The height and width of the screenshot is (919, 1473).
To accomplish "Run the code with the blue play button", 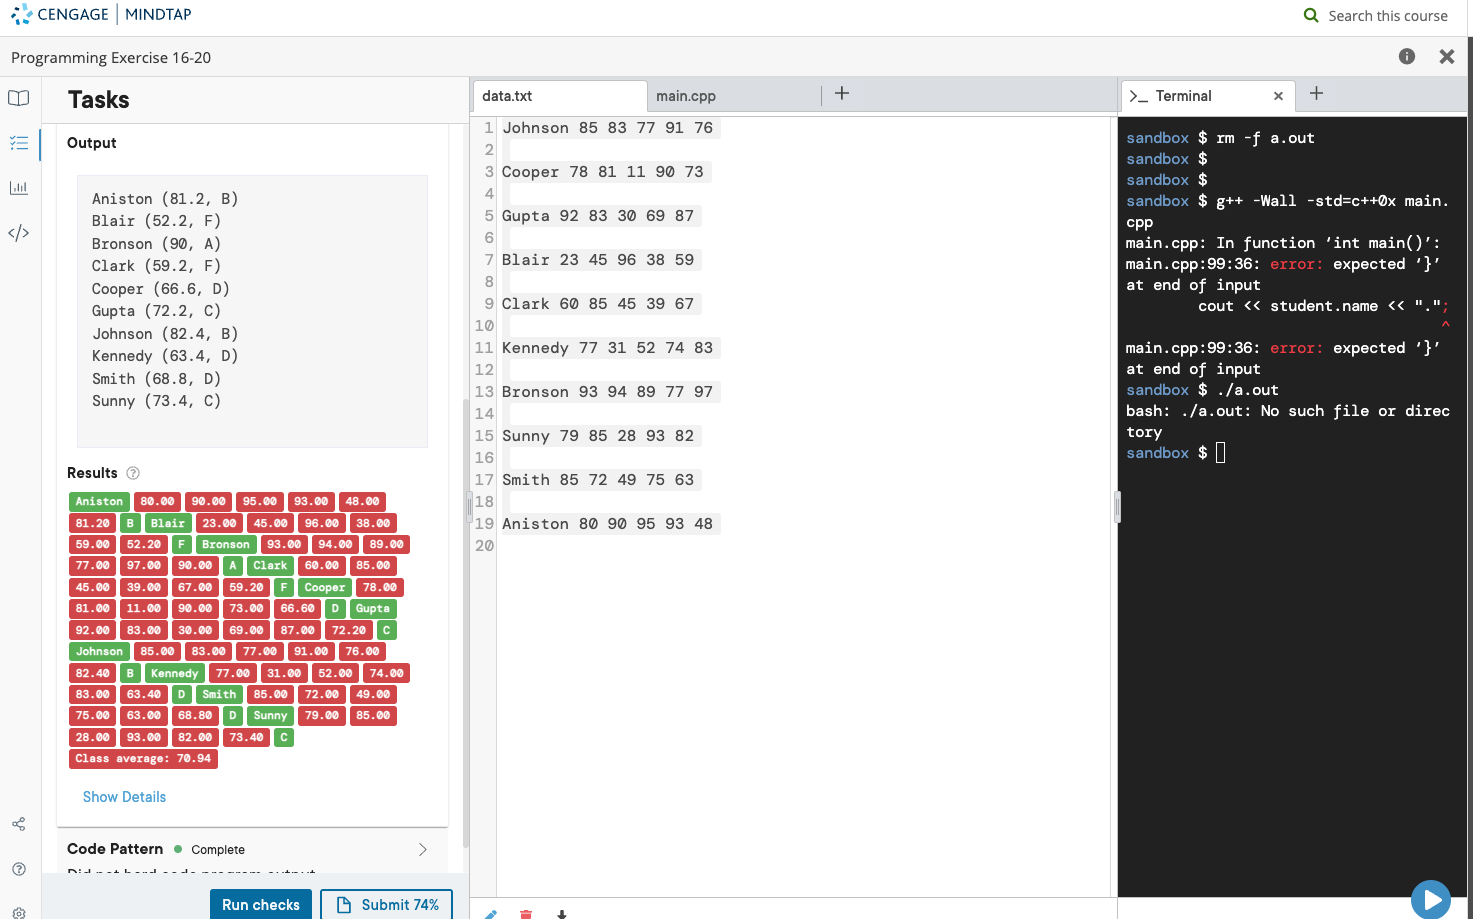I will coord(1430,898).
